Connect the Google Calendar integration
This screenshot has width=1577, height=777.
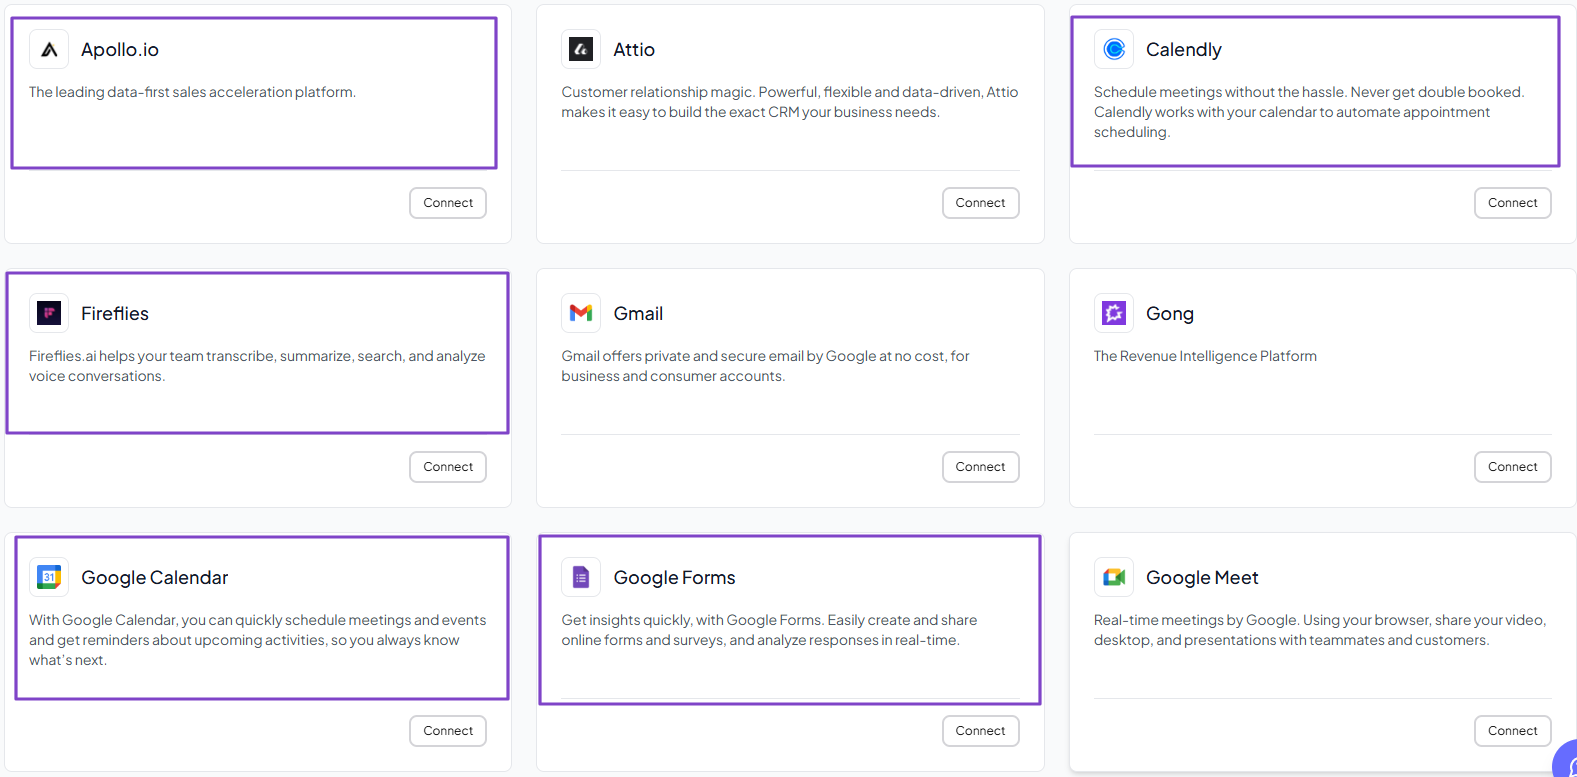tap(448, 731)
